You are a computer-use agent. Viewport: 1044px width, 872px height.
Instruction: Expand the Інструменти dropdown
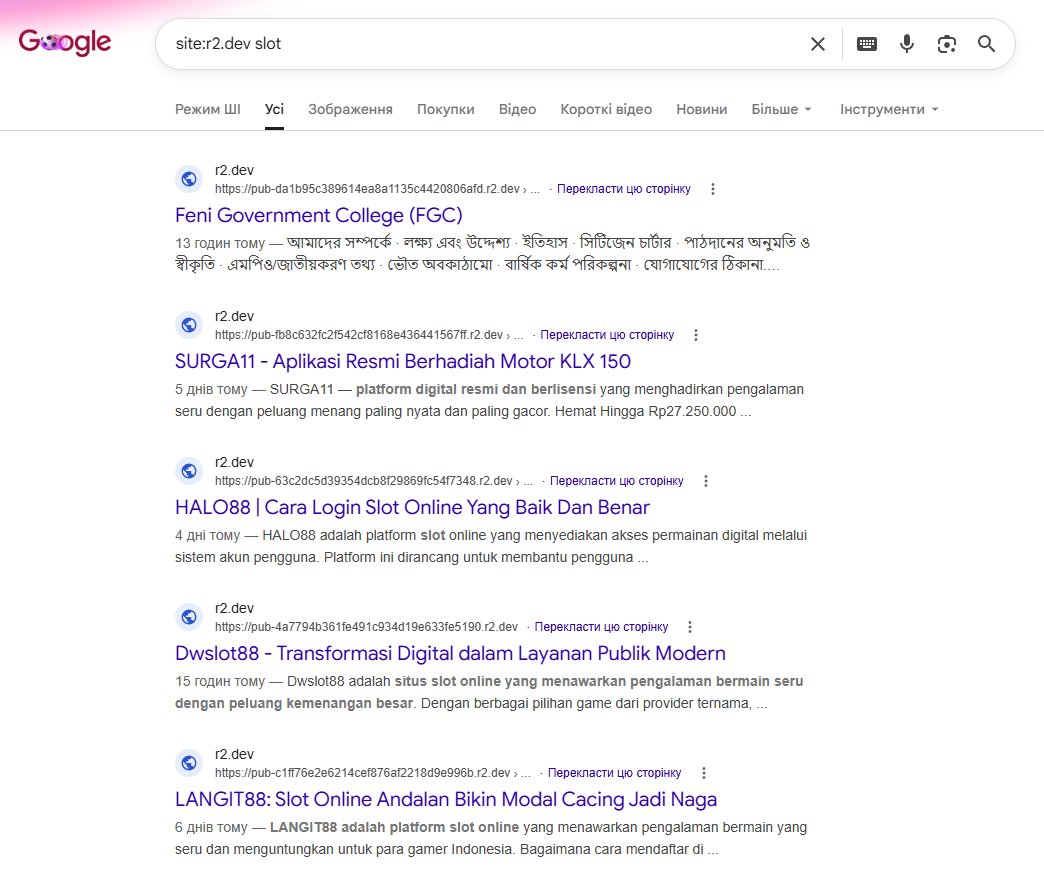889,109
